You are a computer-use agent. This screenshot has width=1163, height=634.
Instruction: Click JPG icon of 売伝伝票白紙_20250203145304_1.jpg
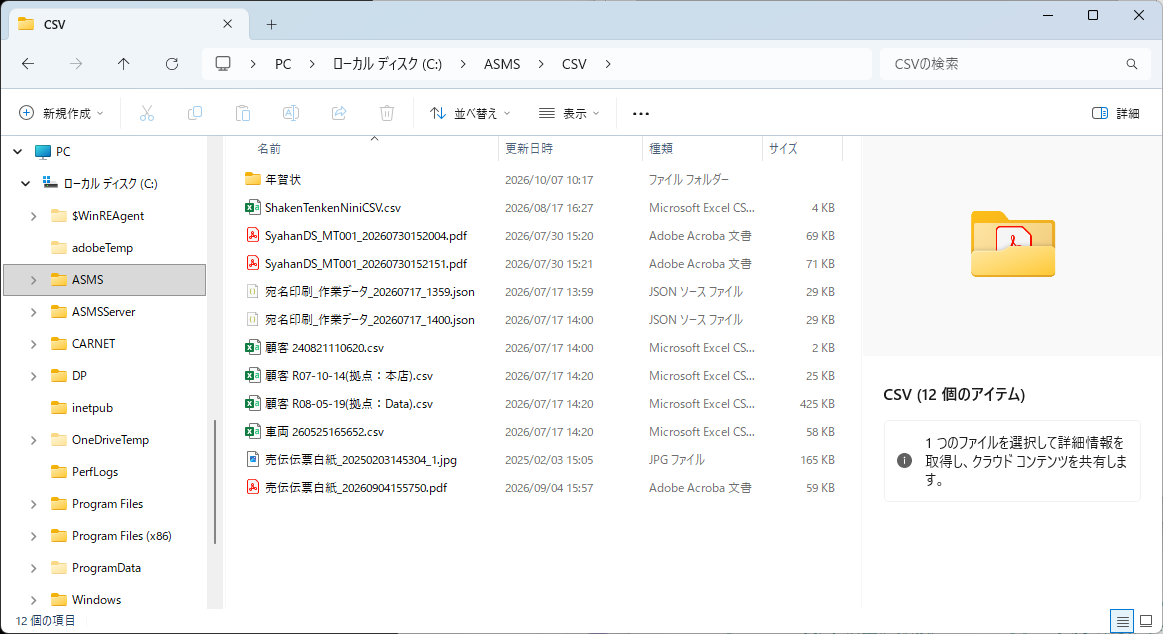point(252,460)
